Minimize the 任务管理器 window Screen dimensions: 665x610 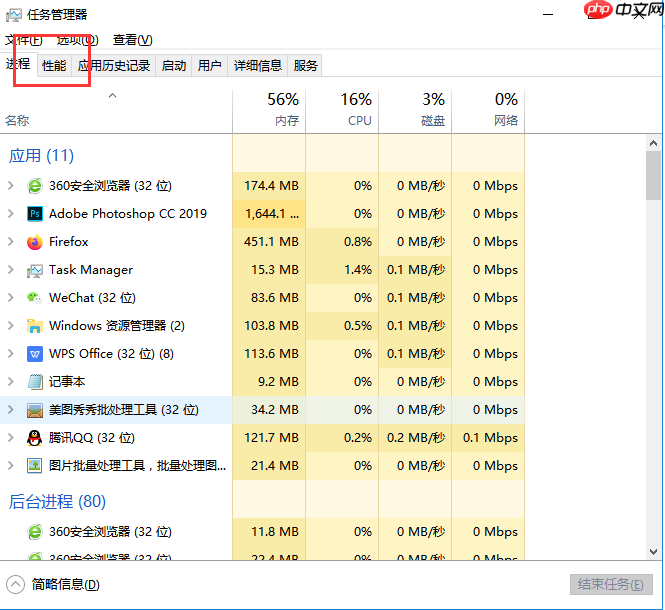548,15
